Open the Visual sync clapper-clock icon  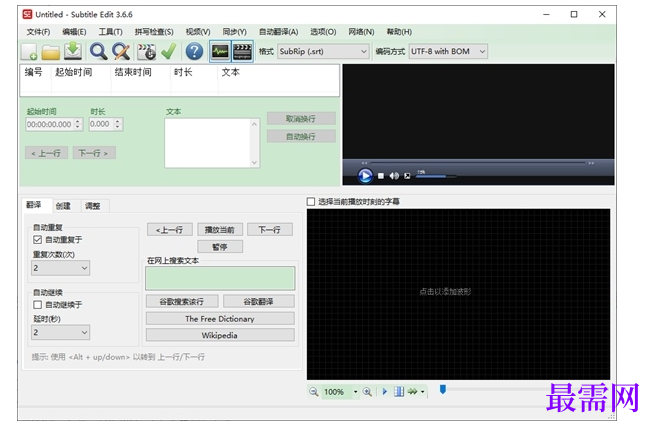[x=146, y=52]
